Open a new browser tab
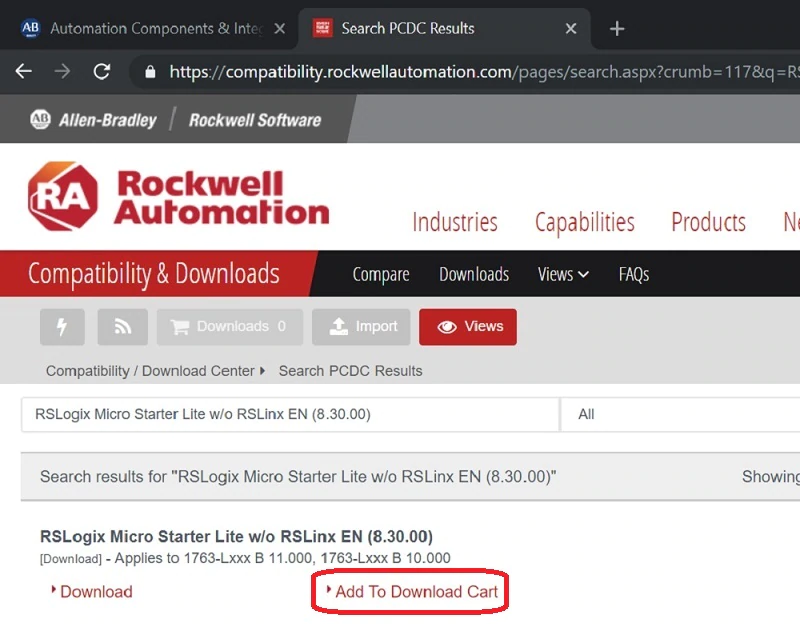The height and width of the screenshot is (631, 800). [x=617, y=29]
